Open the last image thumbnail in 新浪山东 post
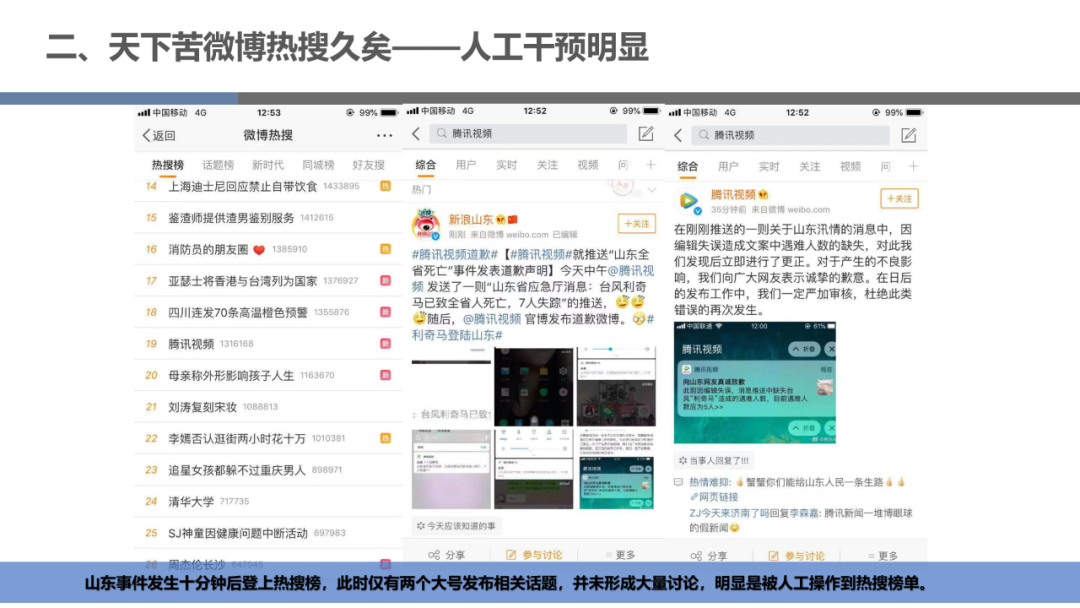The image size is (1080, 608). pyautogui.click(x=616, y=470)
